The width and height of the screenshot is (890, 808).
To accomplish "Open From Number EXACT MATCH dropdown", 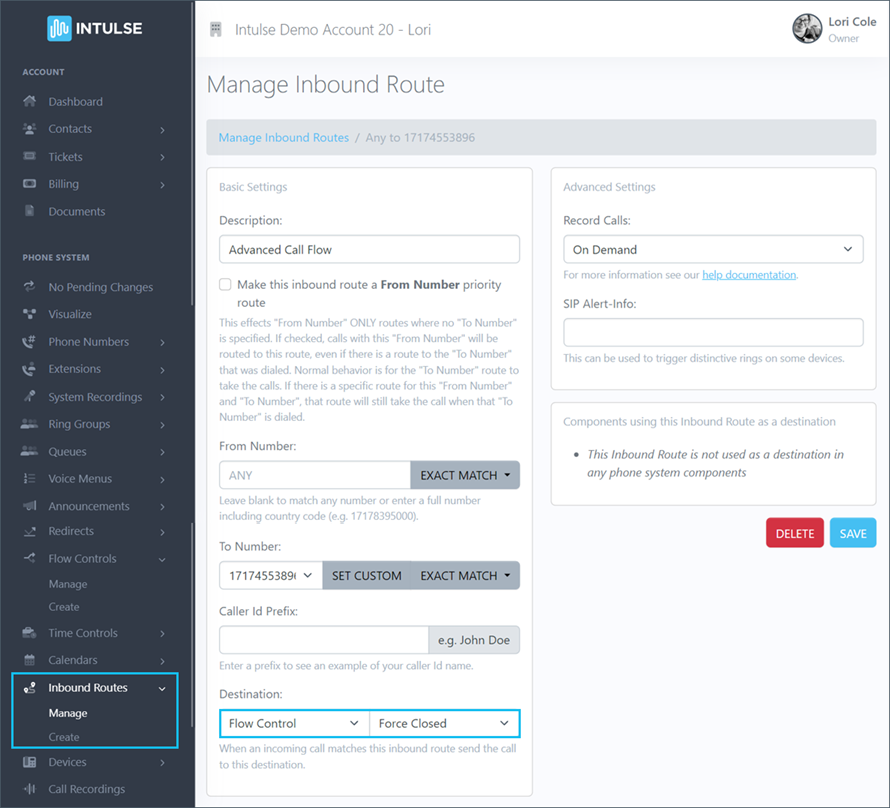I will [465, 475].
